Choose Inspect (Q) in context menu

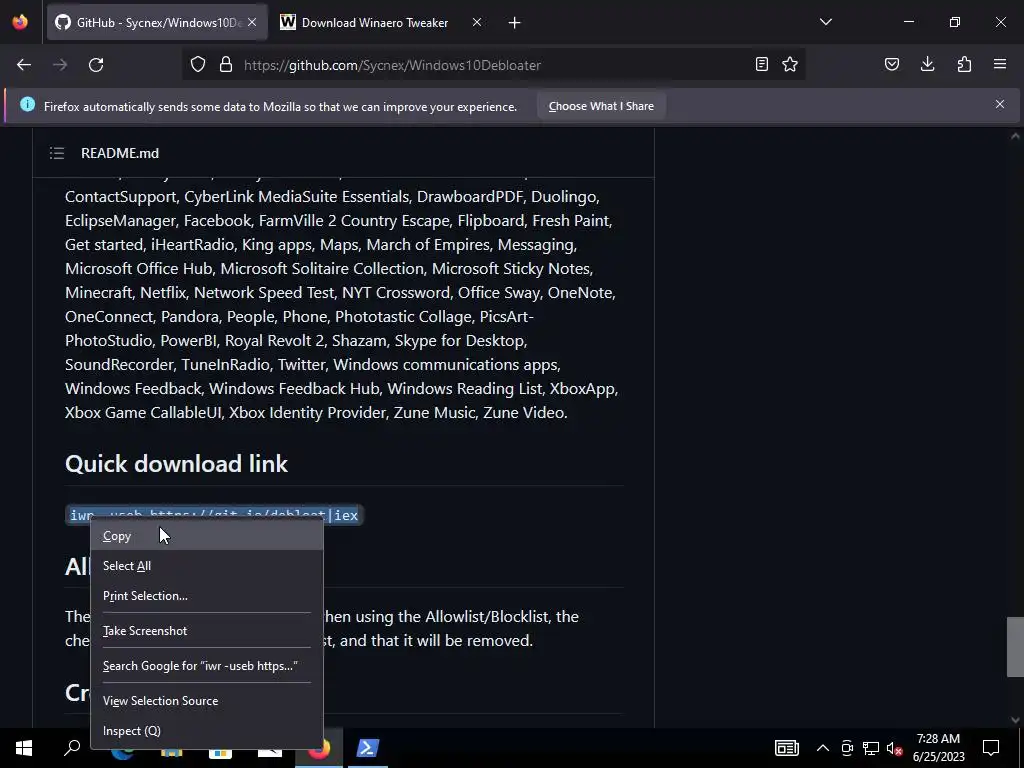click(x=206, y=731)
